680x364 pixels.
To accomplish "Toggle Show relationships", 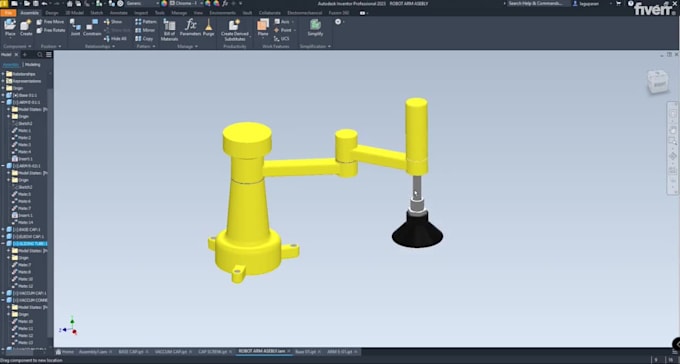I will click(113, 22).
